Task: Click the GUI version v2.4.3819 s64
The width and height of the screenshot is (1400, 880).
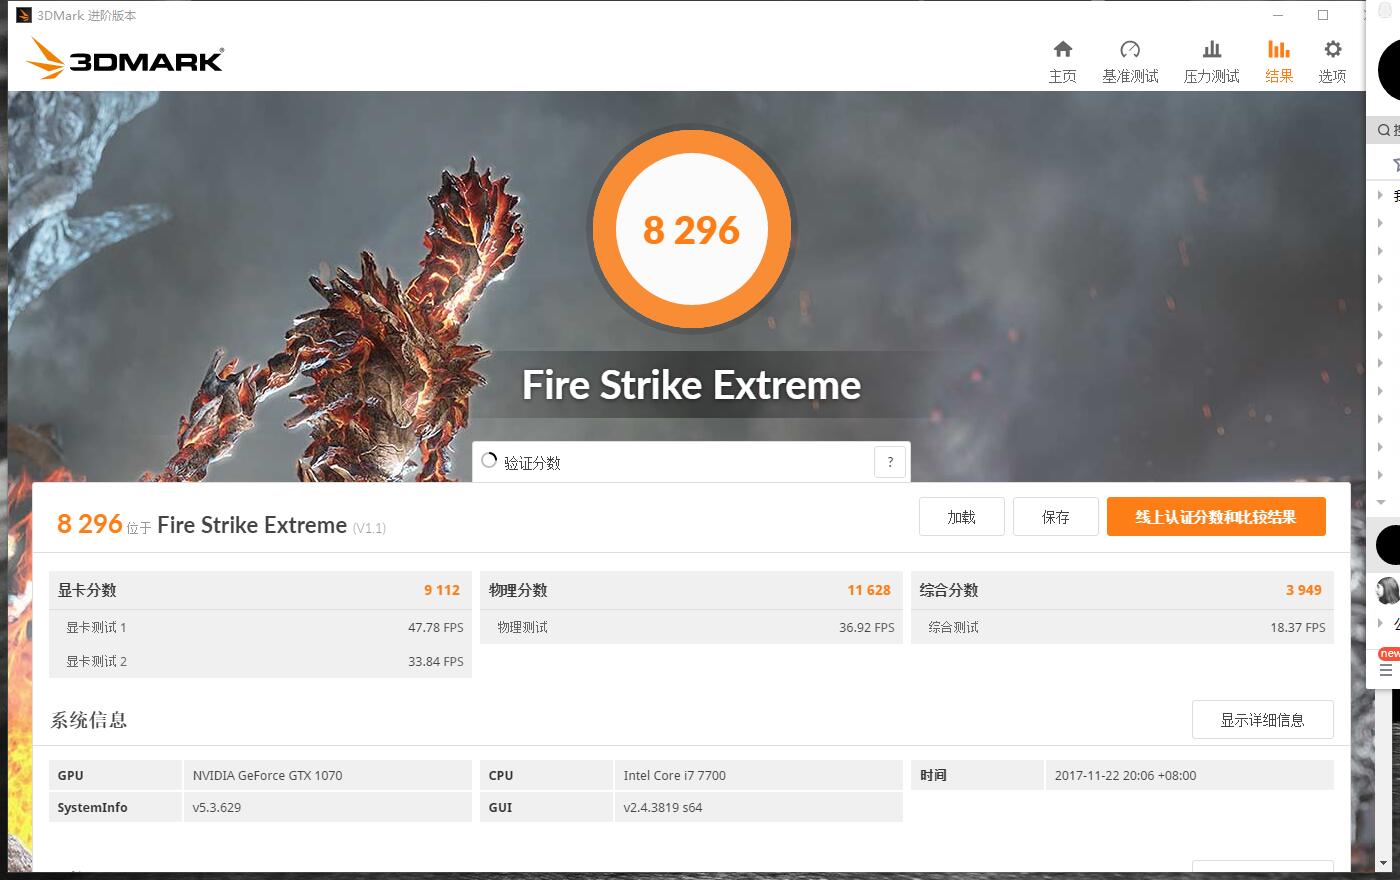Action: click(662, 807)
